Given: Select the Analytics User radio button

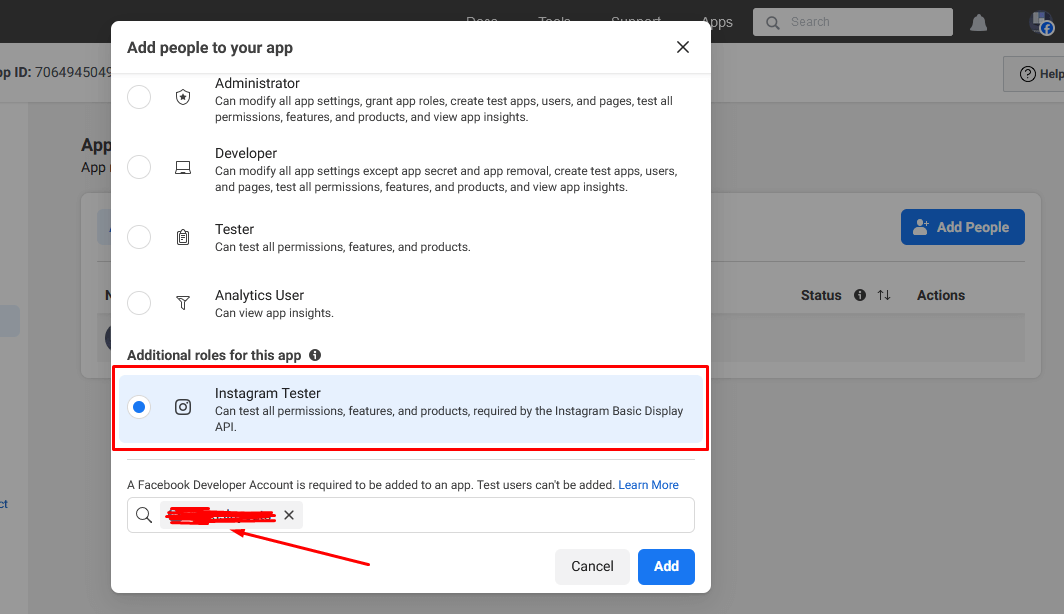Looking at the screenshot, I should point(139,303).
